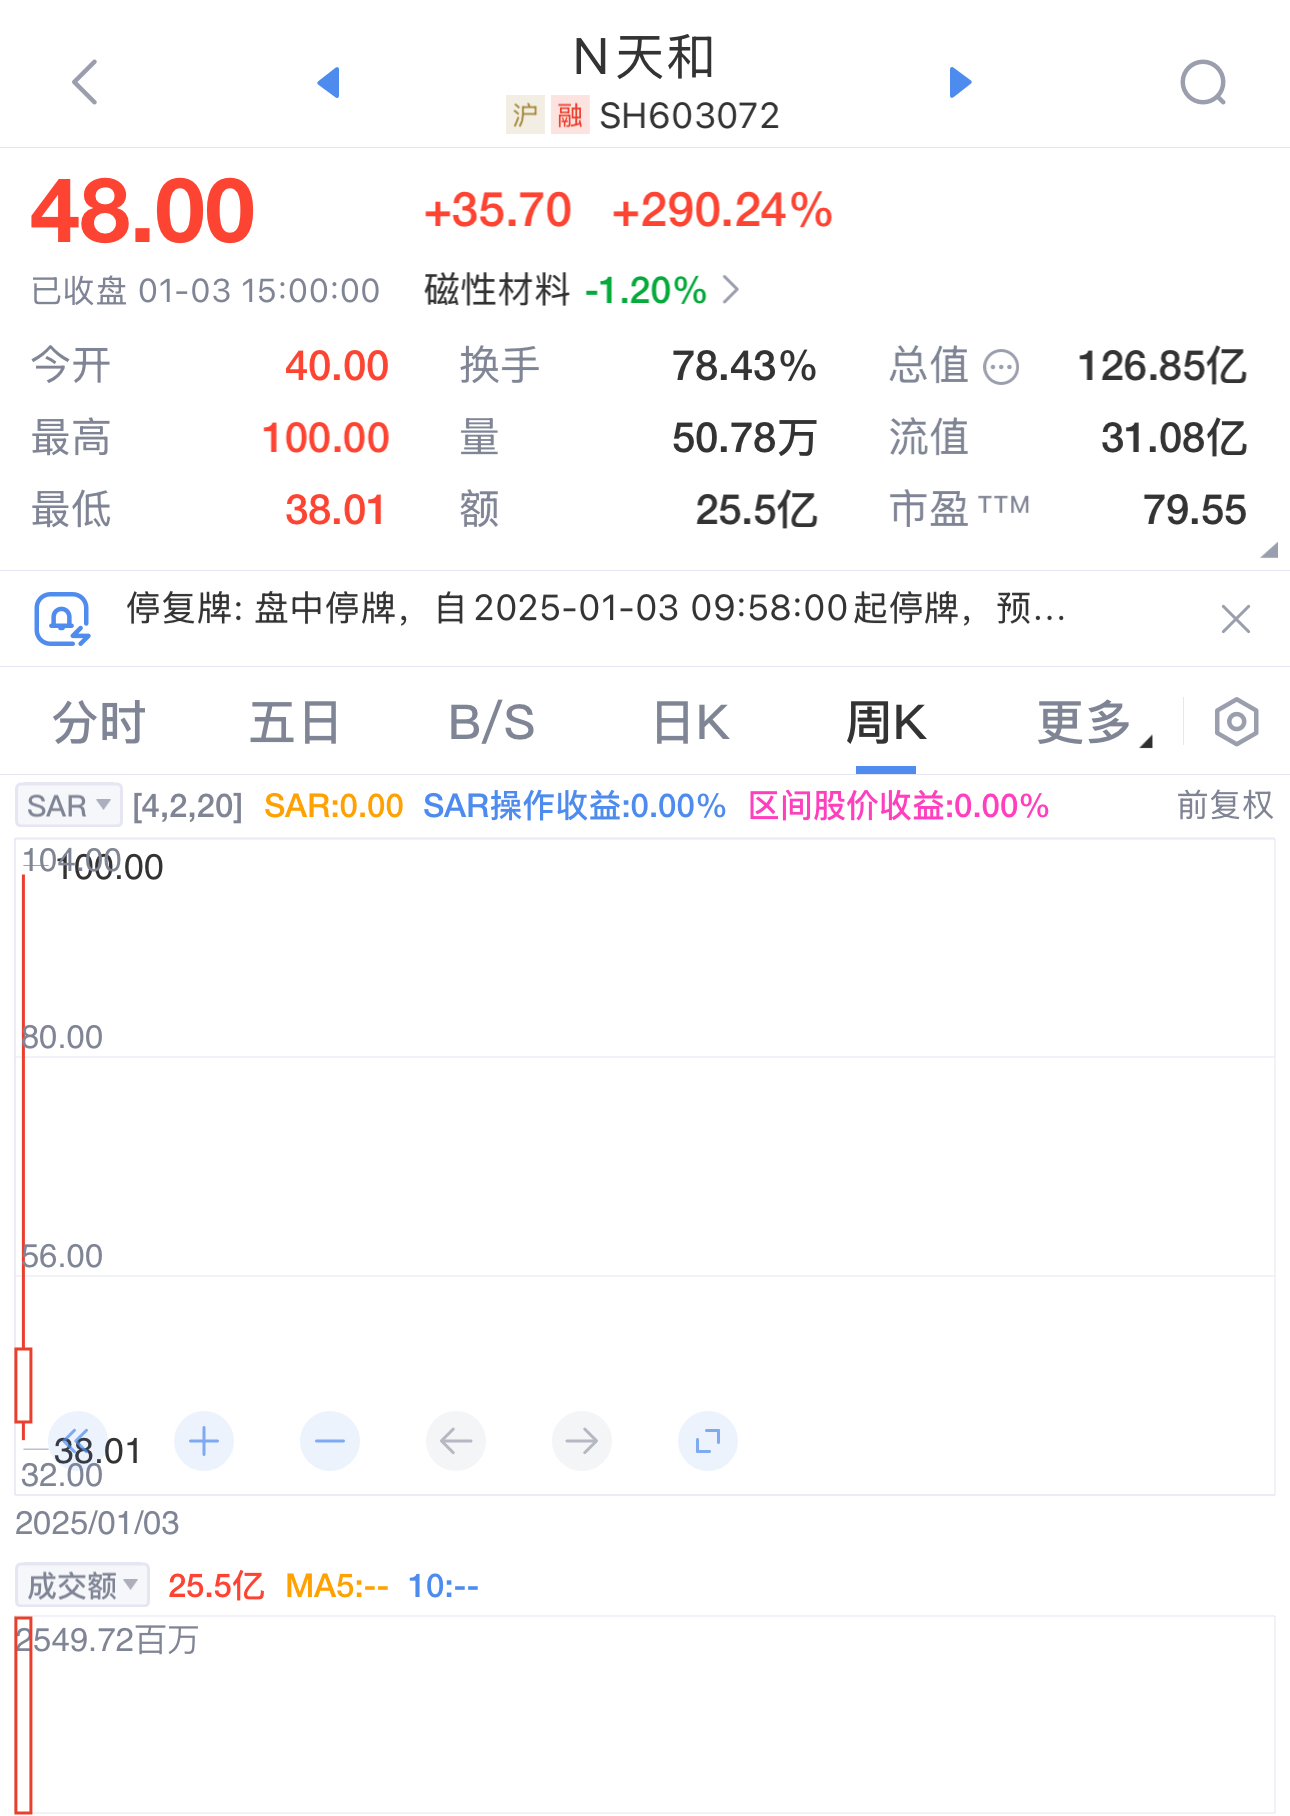Toggle 前复权 price adjustment mode
The width and height of the screenshot is (1290, 1816).
[x=1224, y=805]
